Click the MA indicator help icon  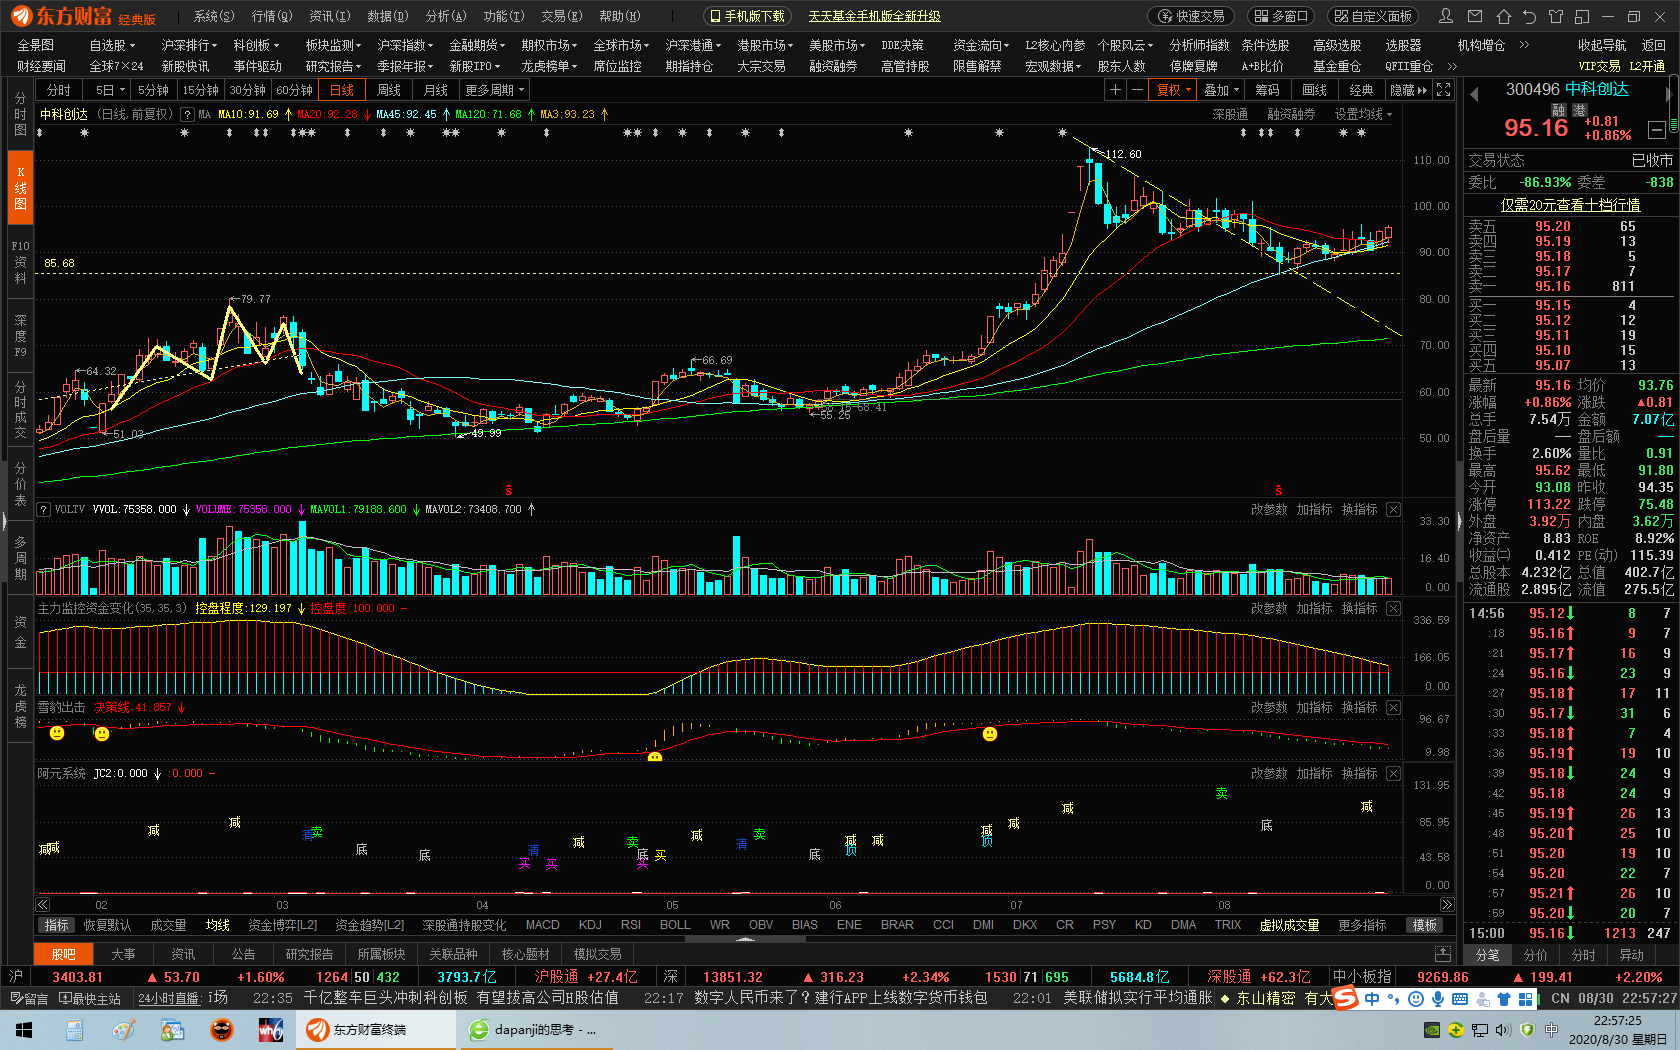click(187, 114)
